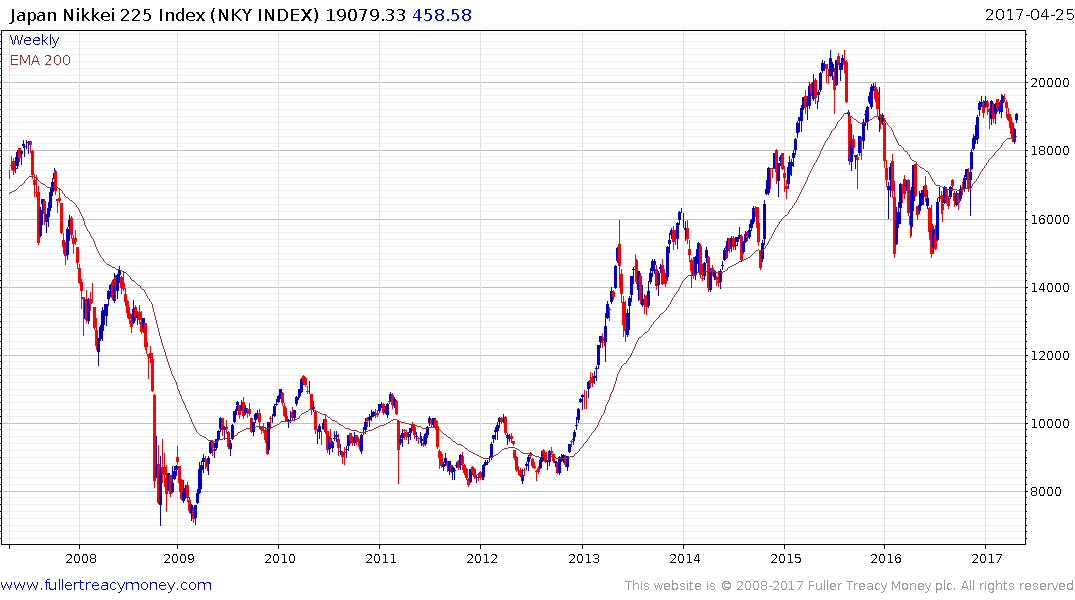Image resolution: width=1075 pixels, height=600 pixels.
Task: Select the chart title 'Japan Nikkei 225 Index (NKY INDEX)'
Action: 165,15
